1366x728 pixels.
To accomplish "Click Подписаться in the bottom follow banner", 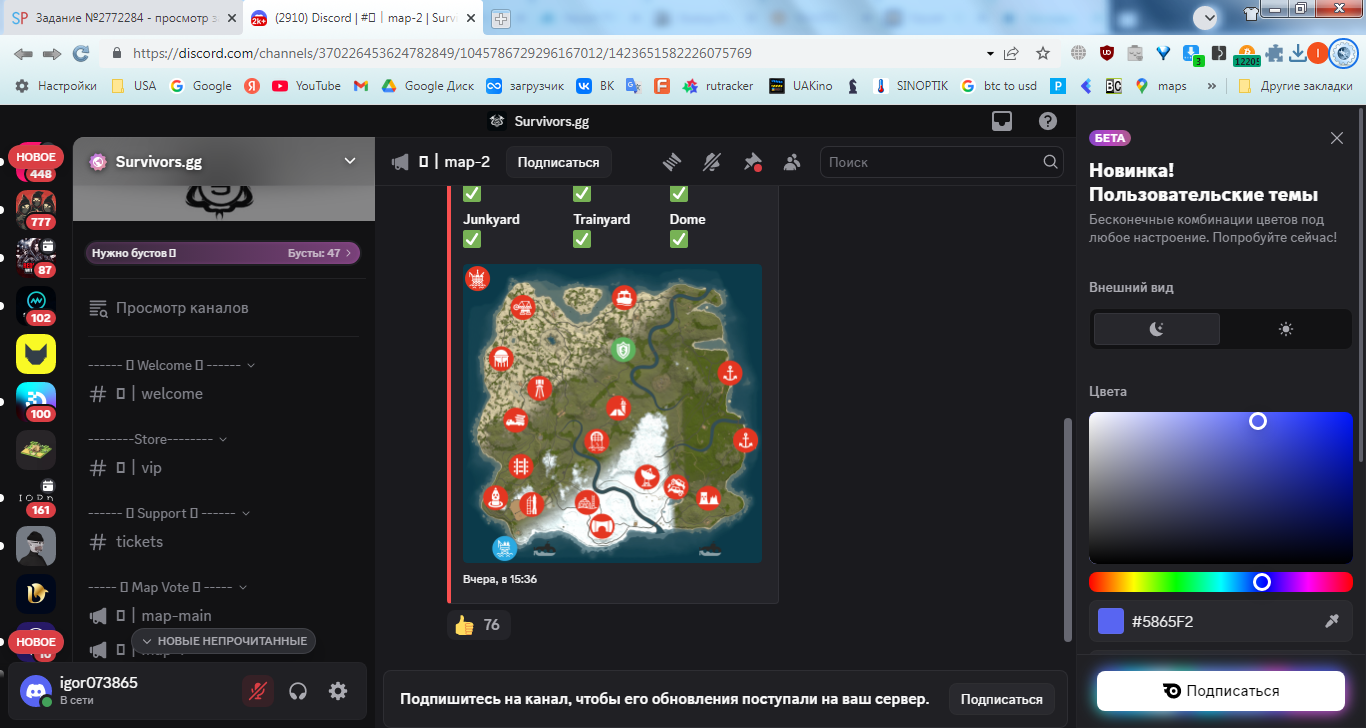I will coord(1002,699).
